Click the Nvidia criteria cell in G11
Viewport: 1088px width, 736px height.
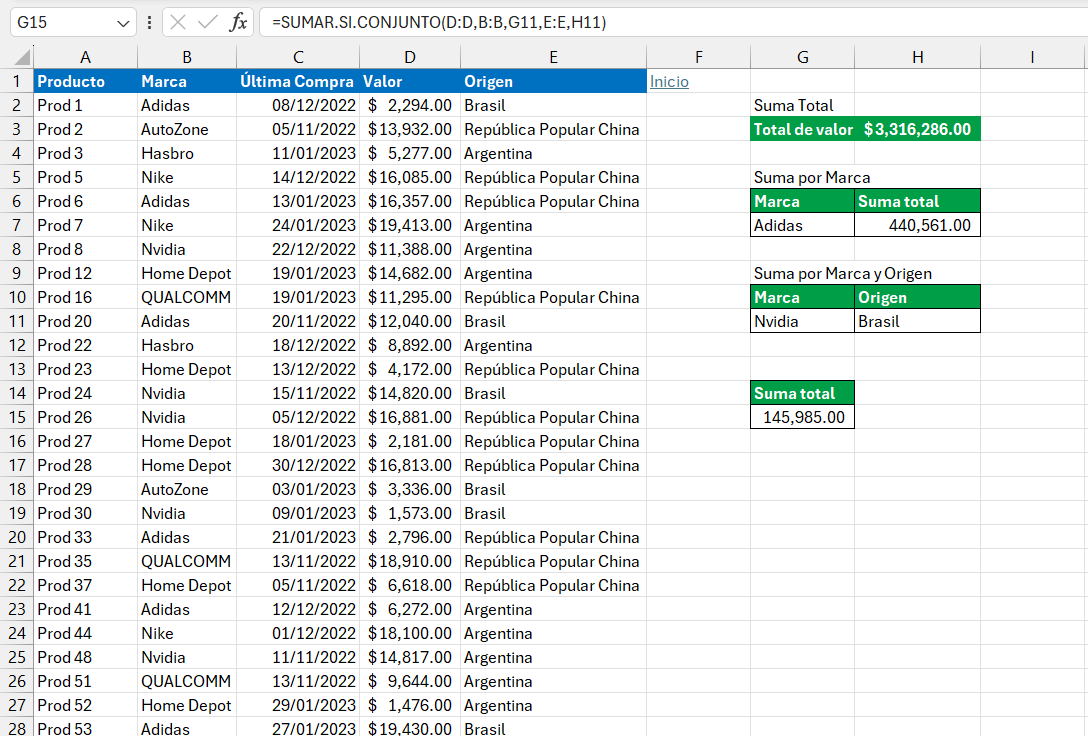pos(802,321)
